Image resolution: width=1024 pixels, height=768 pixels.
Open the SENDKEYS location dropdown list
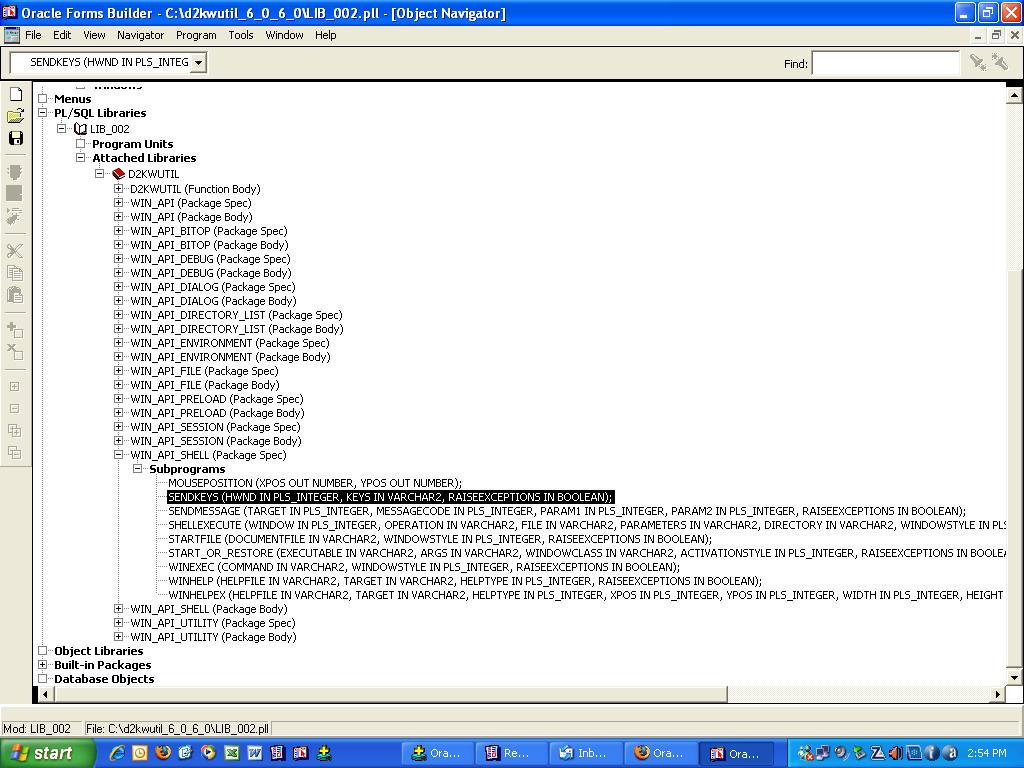click(x=199, y=63)
